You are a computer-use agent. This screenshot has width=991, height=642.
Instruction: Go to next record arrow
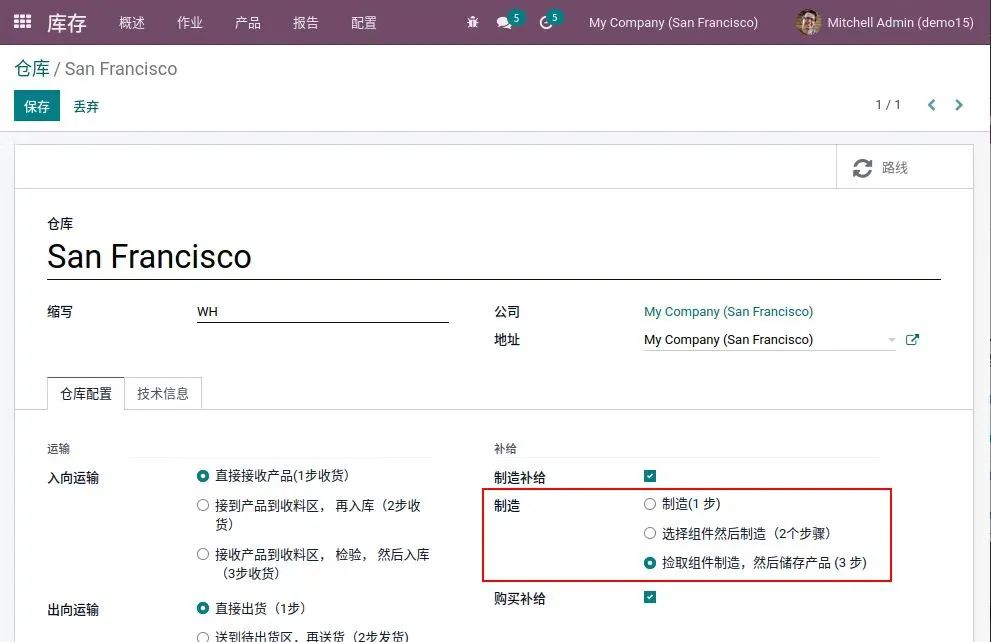pos(959,105)
